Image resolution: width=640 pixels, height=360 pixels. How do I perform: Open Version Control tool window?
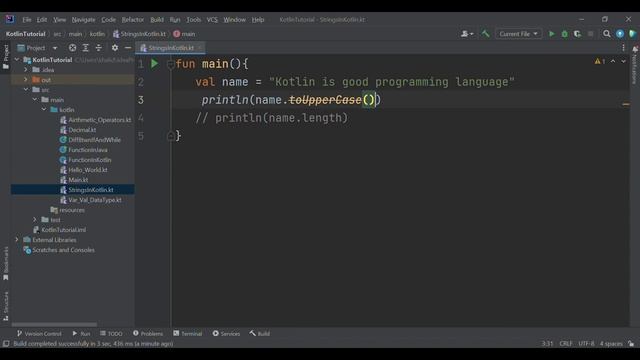[x=39, y=333]
